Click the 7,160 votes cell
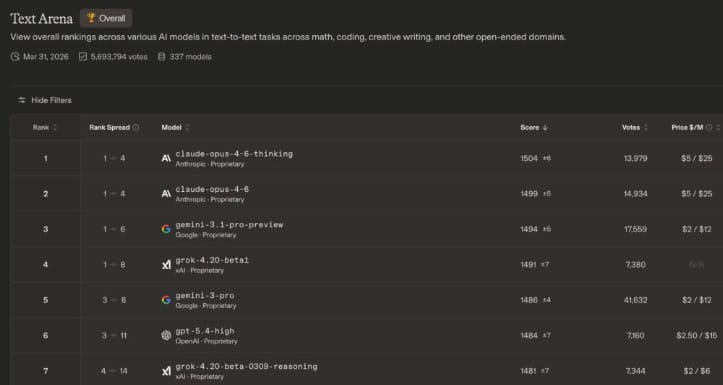The image size is (723, 385). click(x=635, y=335)
